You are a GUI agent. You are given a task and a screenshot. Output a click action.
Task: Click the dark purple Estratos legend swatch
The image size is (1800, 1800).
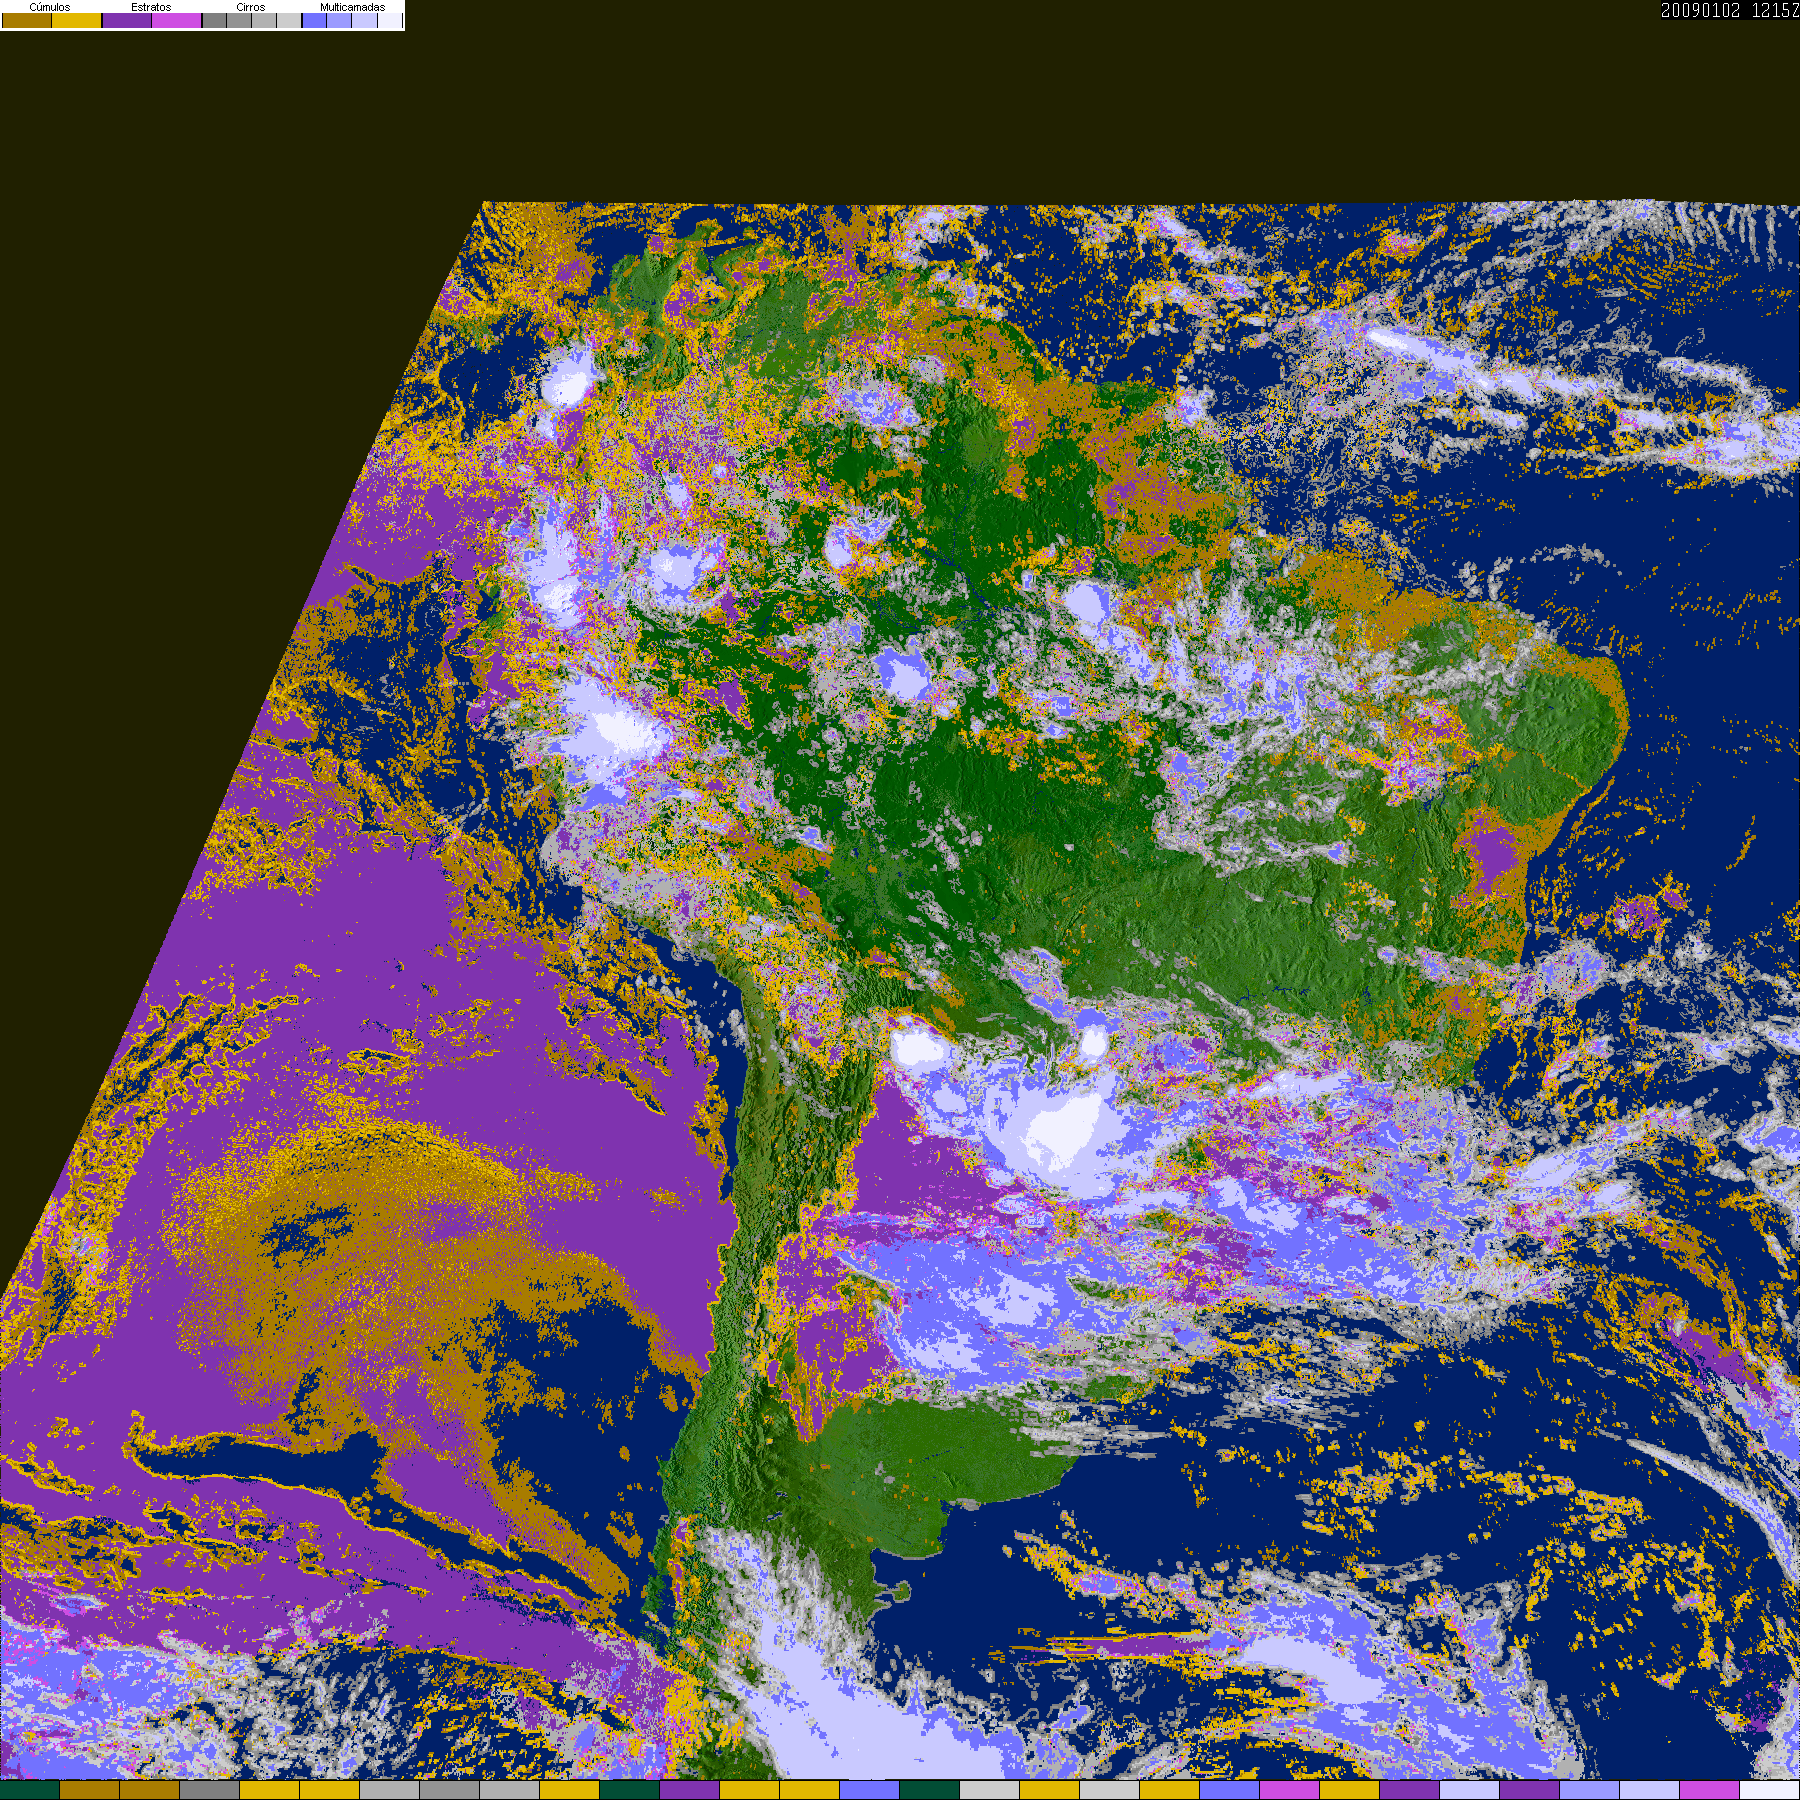coord(127,20)
